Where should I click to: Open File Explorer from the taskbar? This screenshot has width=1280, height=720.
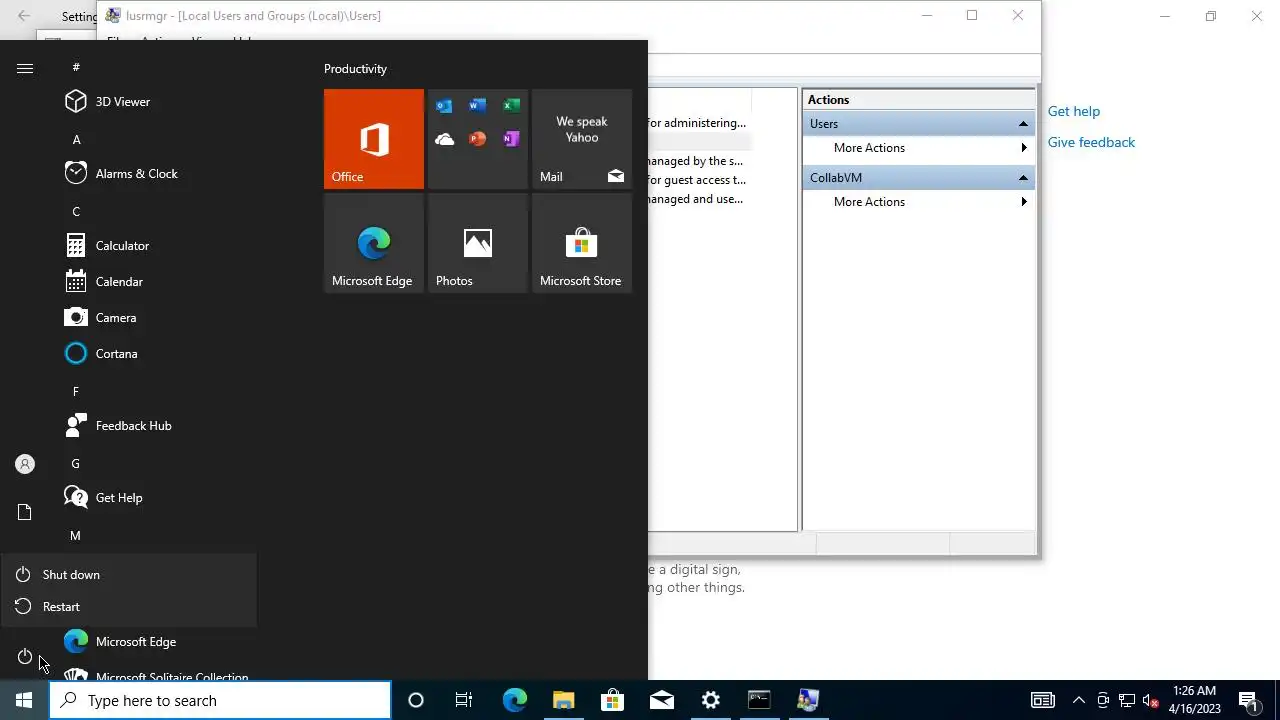563,700
